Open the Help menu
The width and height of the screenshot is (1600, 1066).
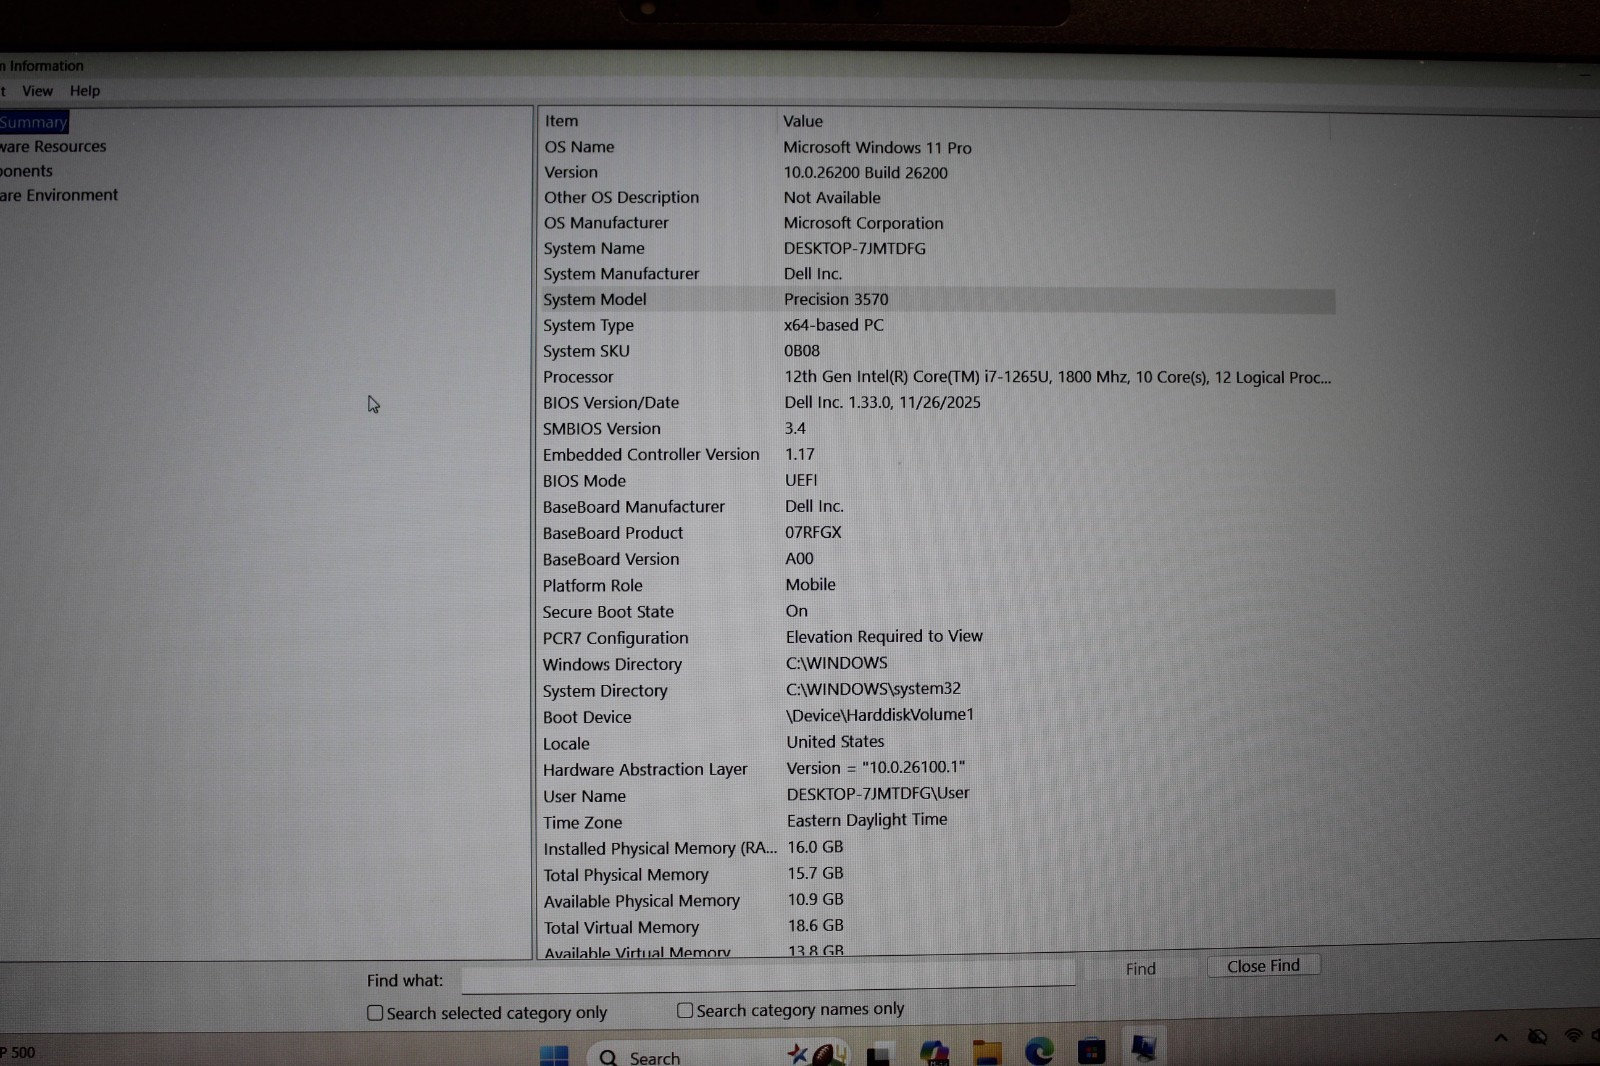85,91
